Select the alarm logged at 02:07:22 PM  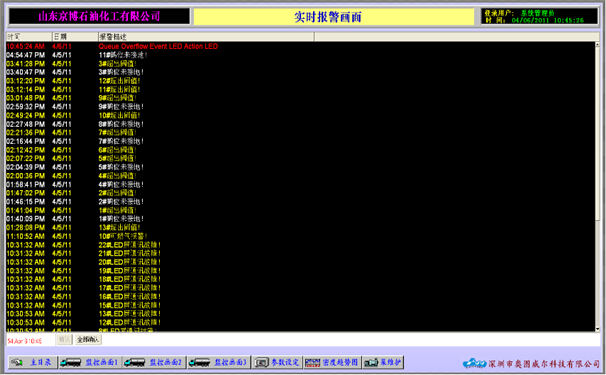click(300, 159)
